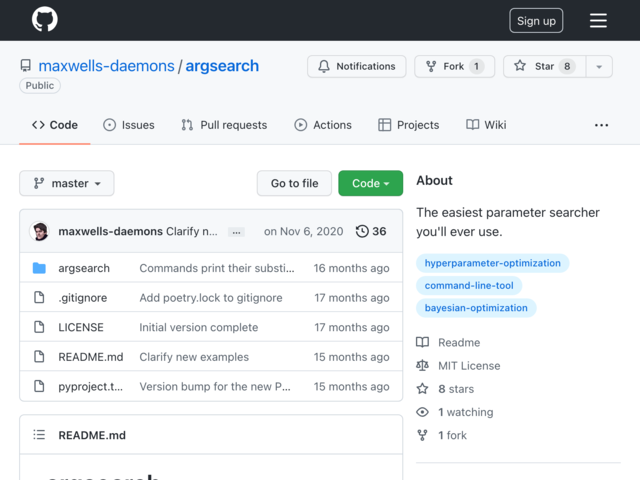The image size is (640, 480).
Task: Open commit 'Clarify new examples'
Action: pos(194,357)
